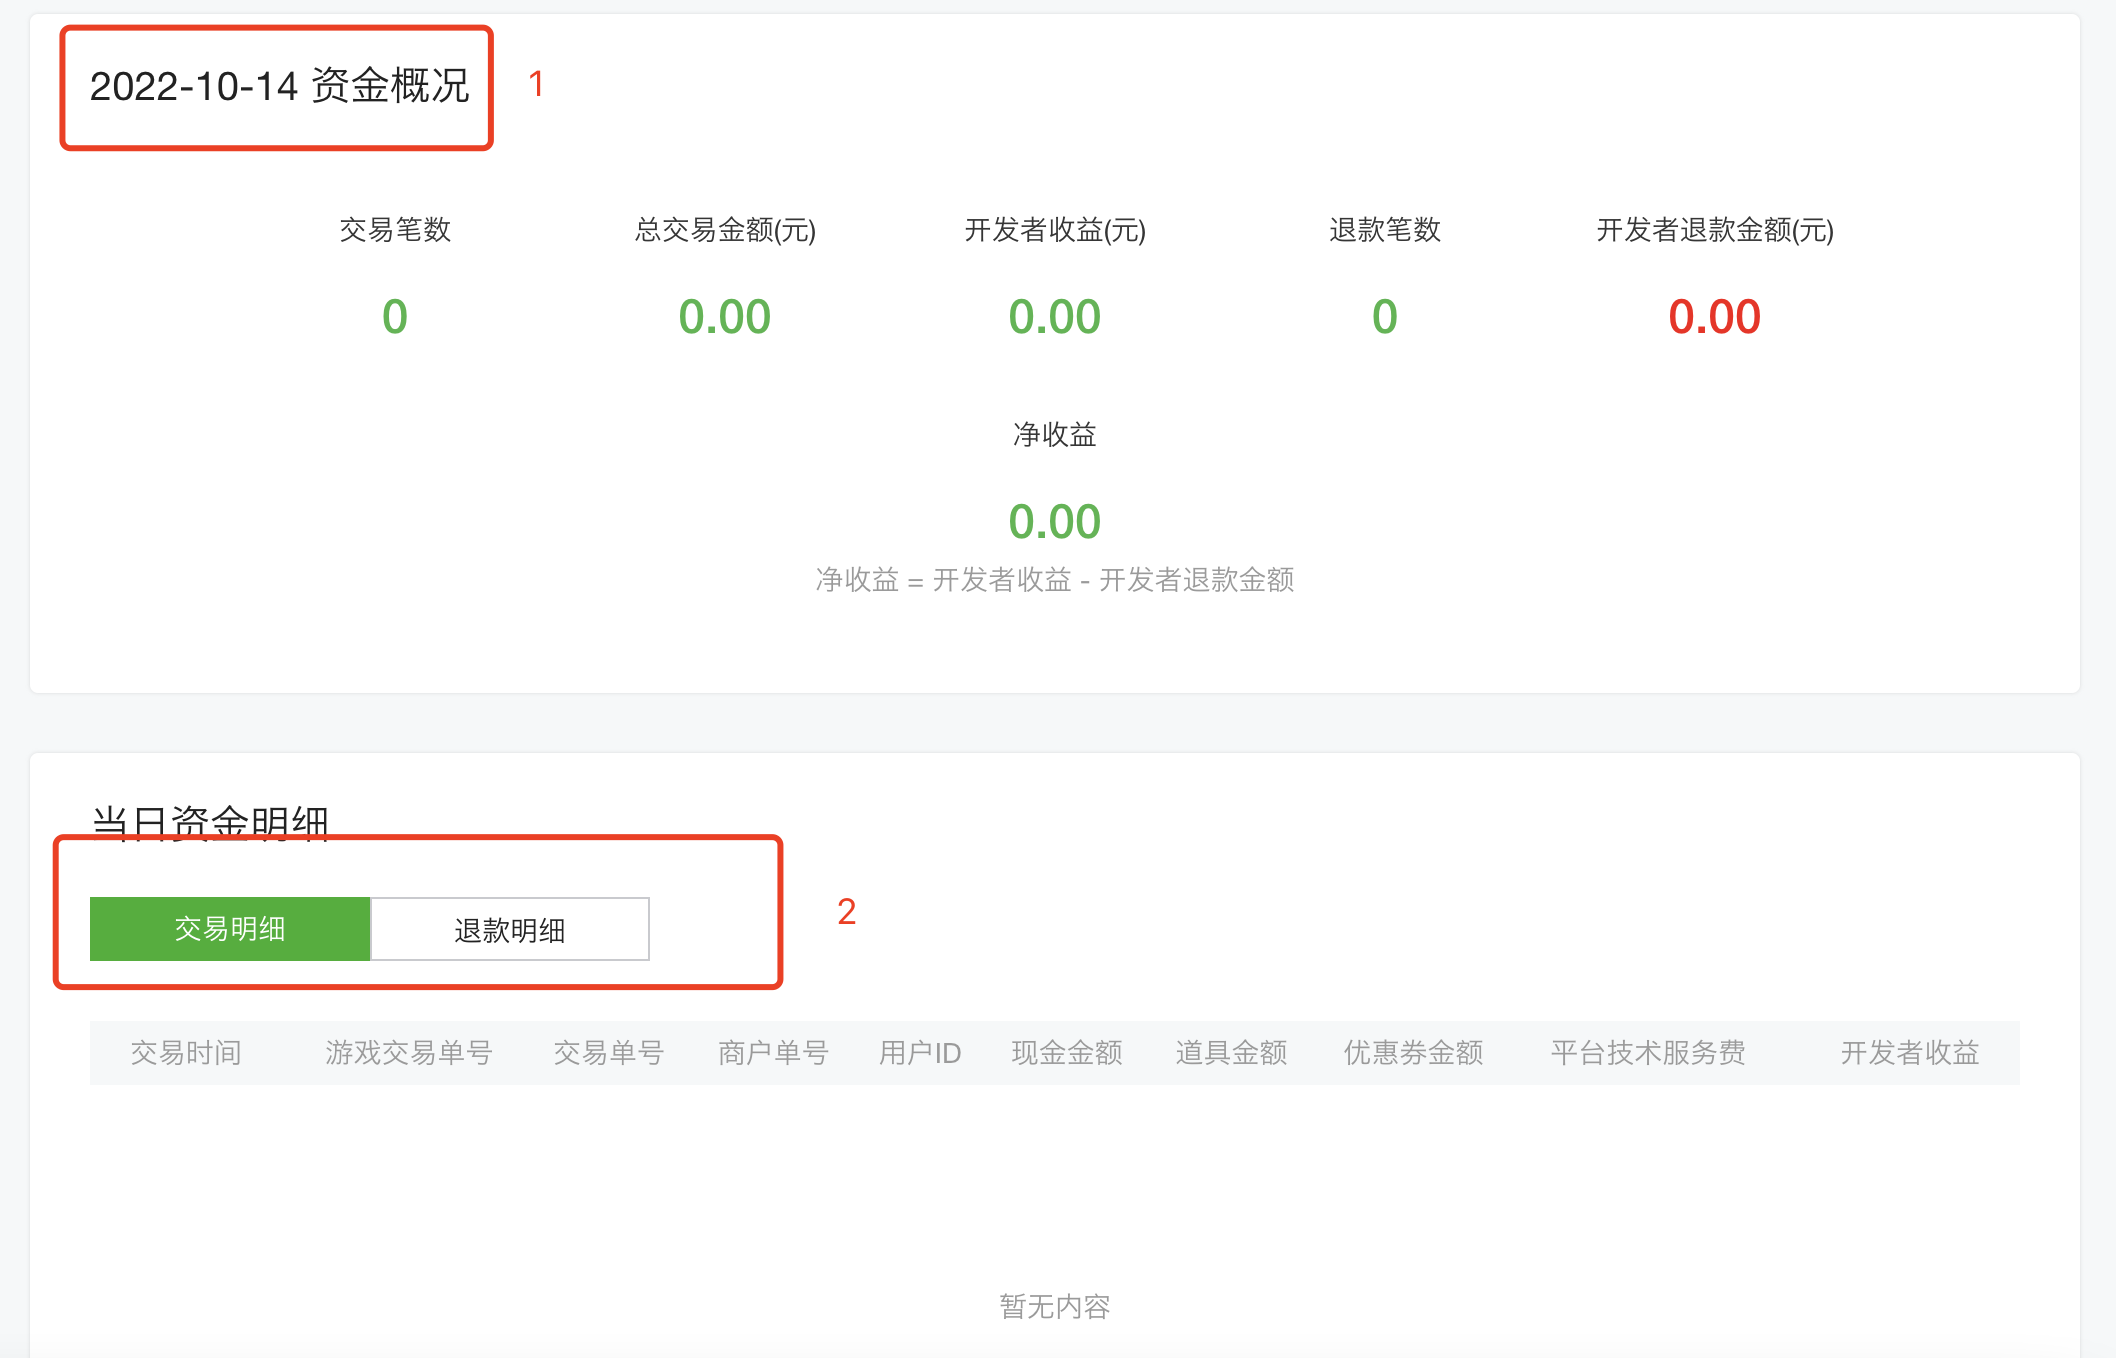2116x1358 pixels.
Task: Click the 游戏交易单号 column header
Action: pos(409,1053)
